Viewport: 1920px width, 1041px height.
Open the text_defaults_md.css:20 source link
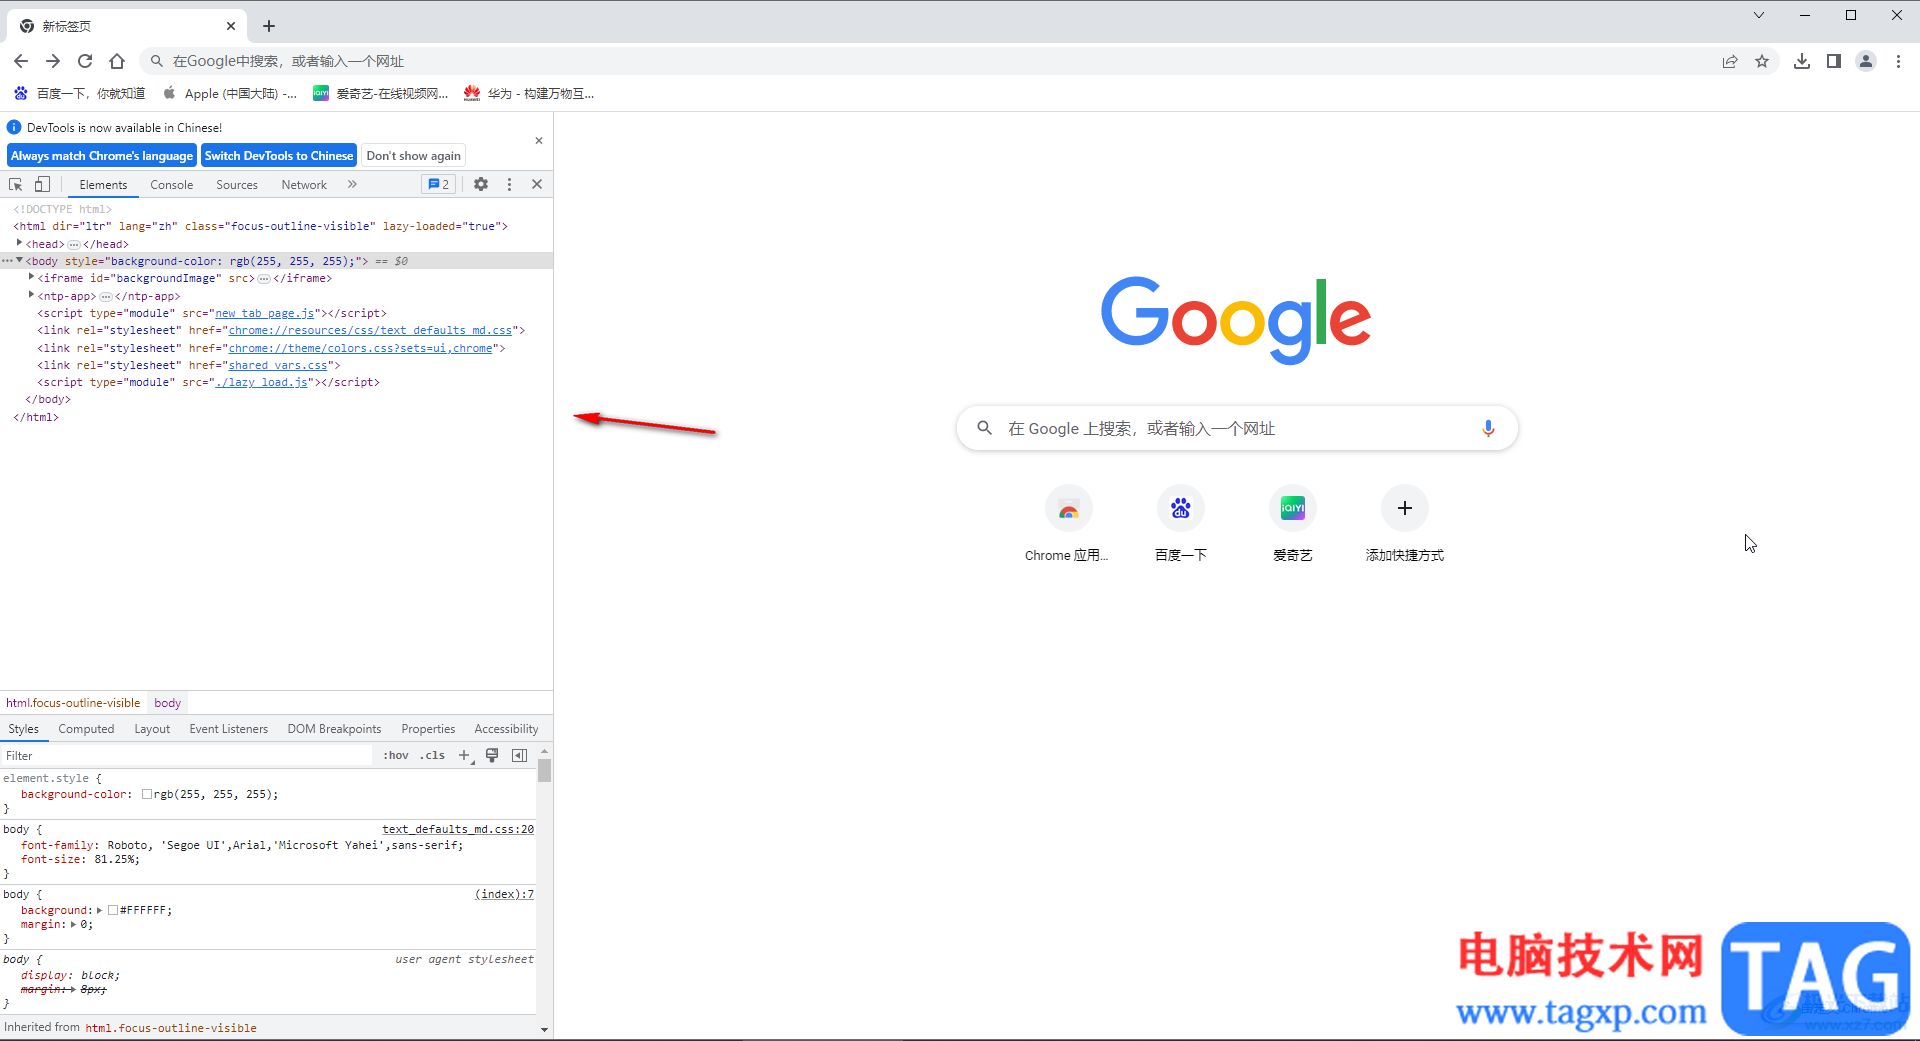[x=458, y=829]
